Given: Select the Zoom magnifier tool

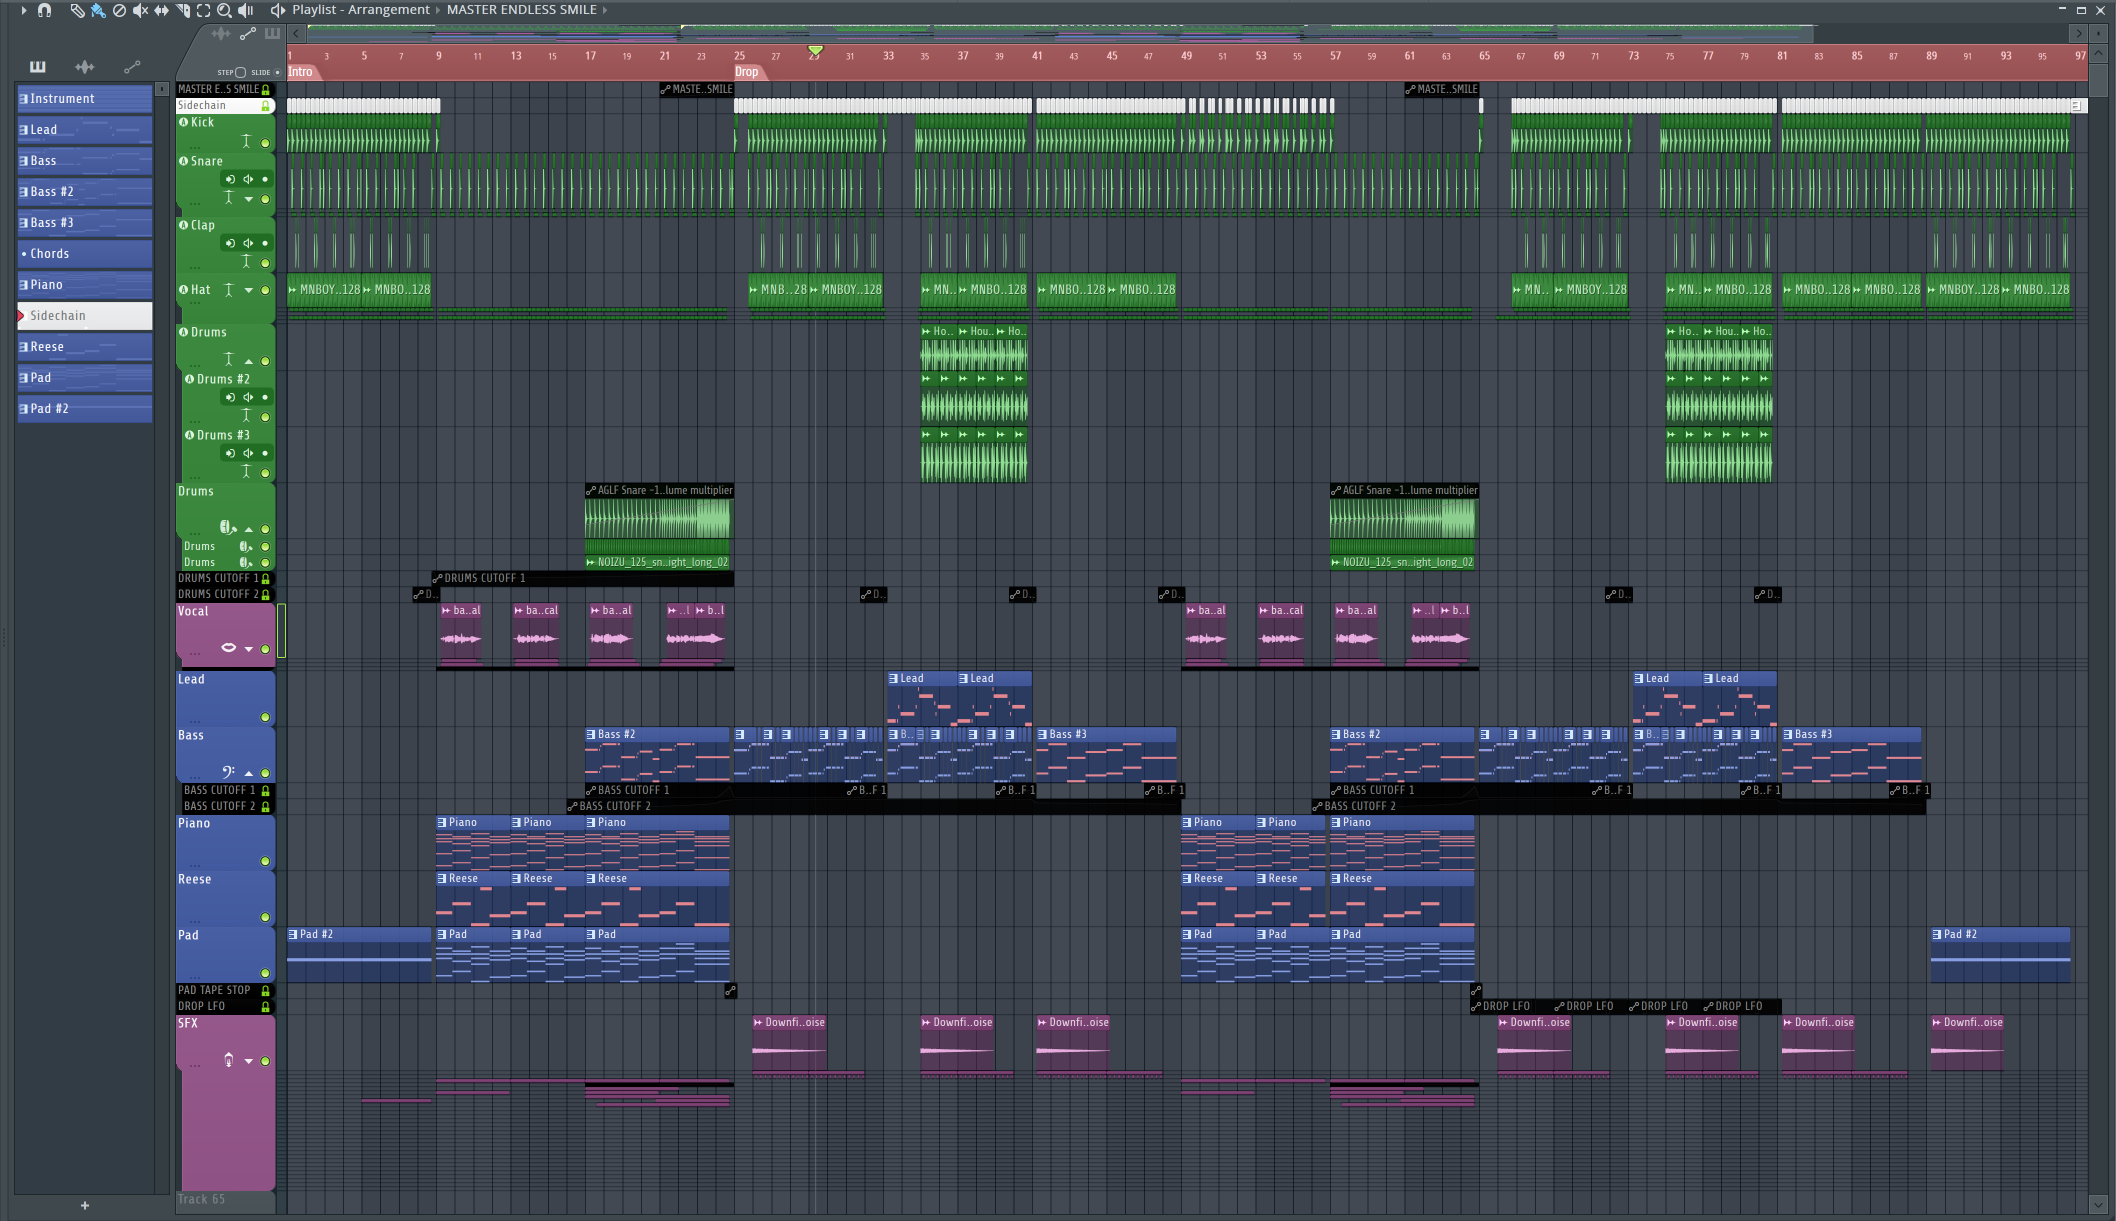Looking at the screenshot, I should point(224,10).
